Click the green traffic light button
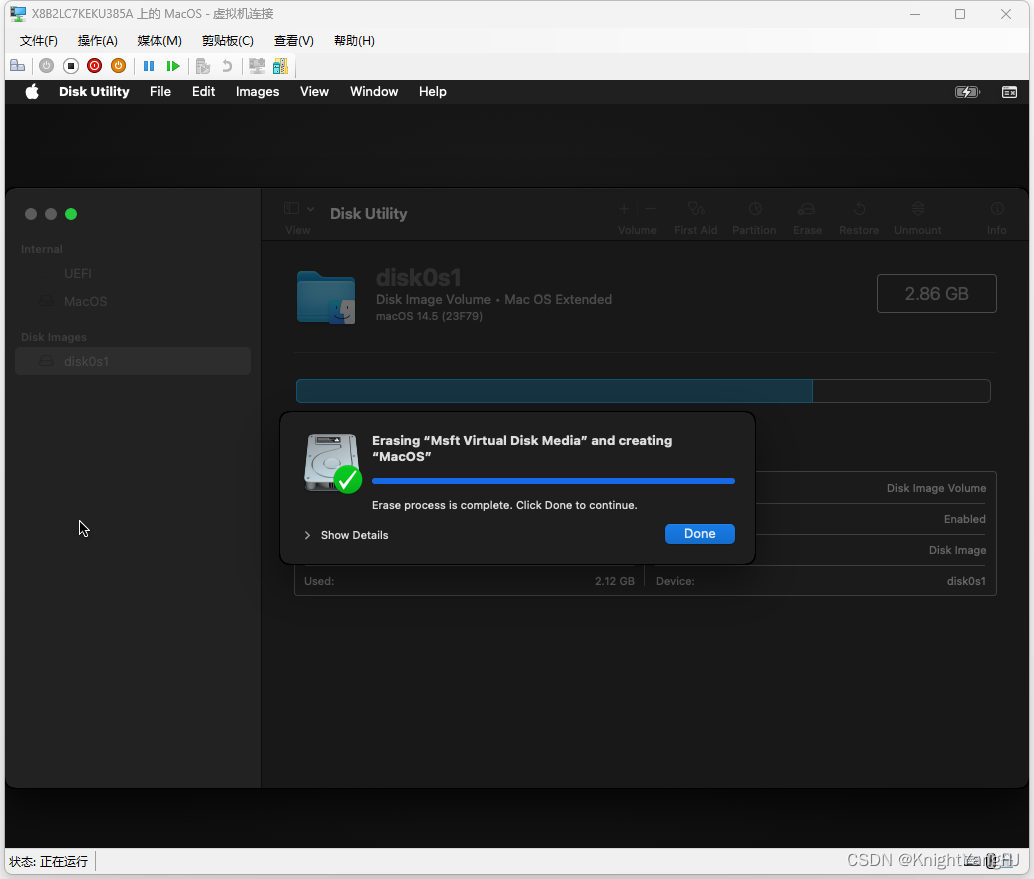Viewport: 1034px width, 879px height. tap(70, 213)
